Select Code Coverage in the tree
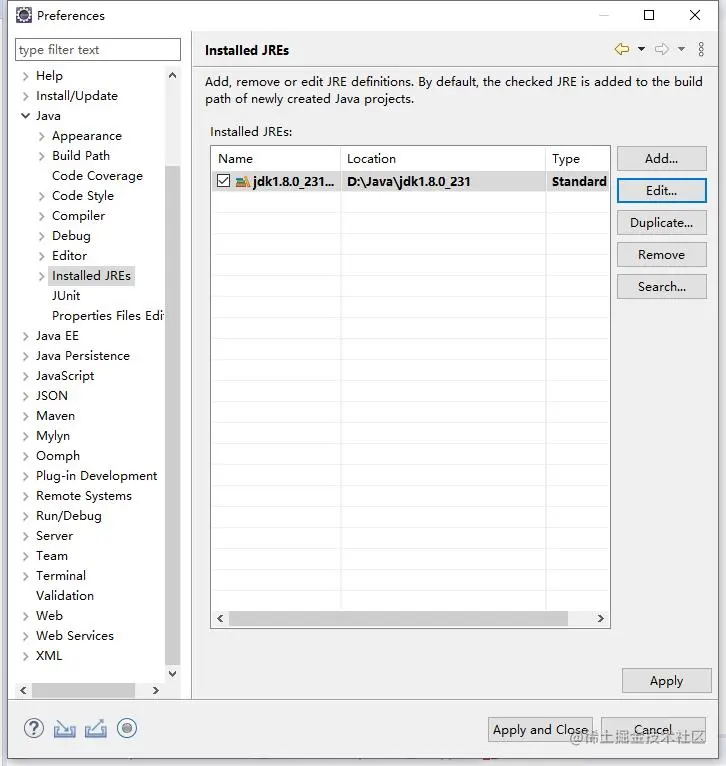This screenshot has width=726, height=766. 97,176
